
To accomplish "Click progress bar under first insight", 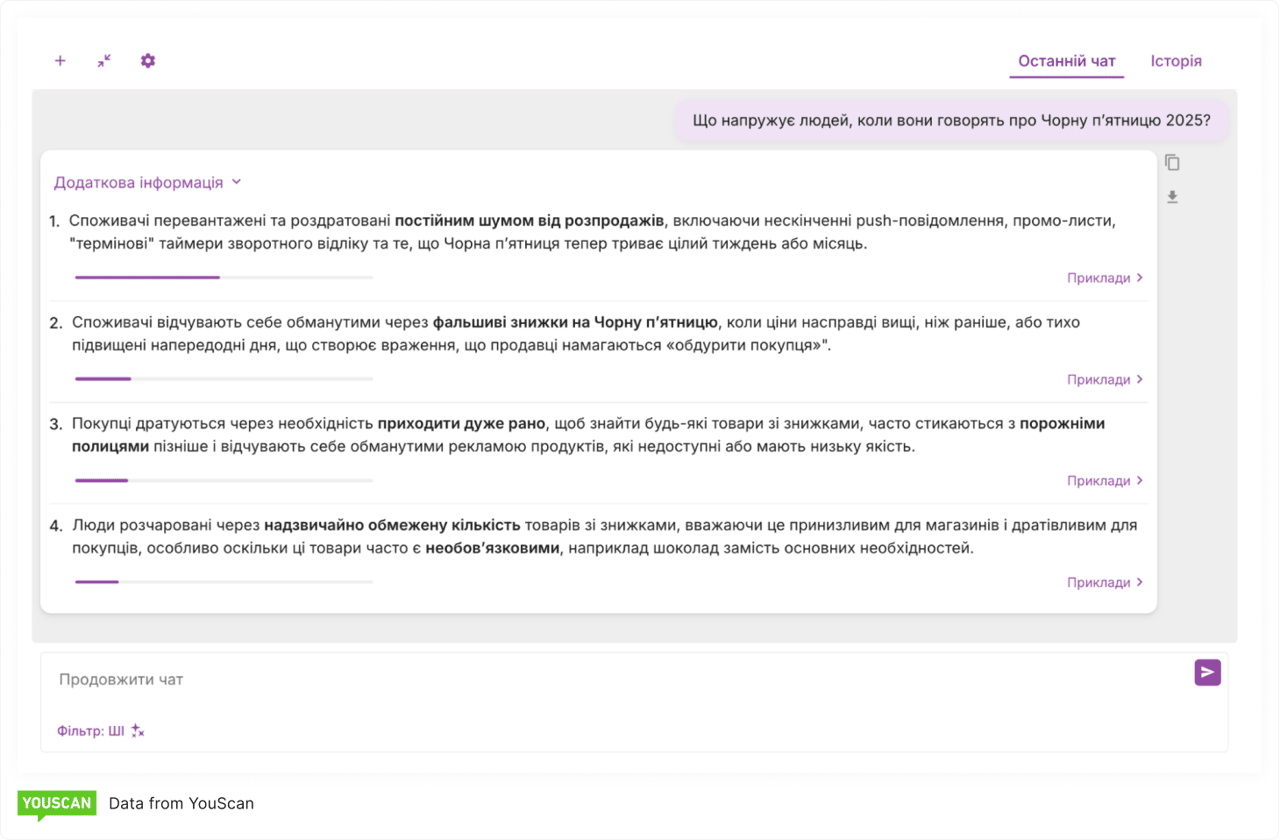I will [x=223, y=277].
